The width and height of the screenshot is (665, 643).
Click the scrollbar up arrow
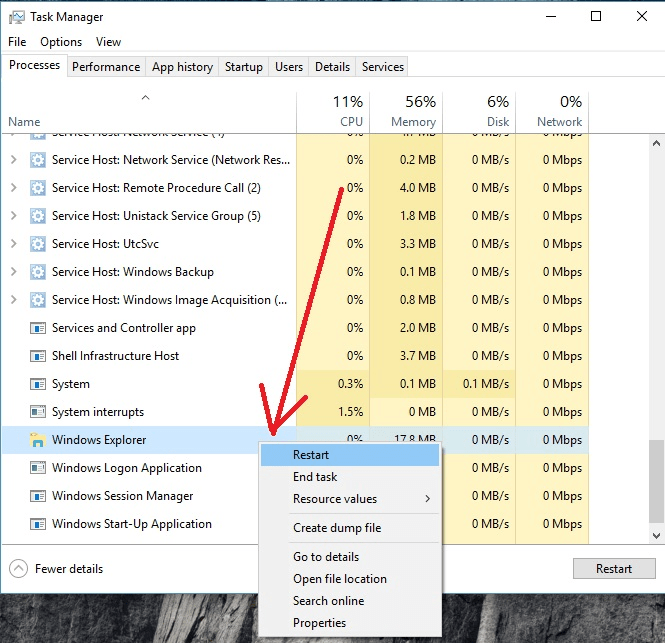coord(656,143)
